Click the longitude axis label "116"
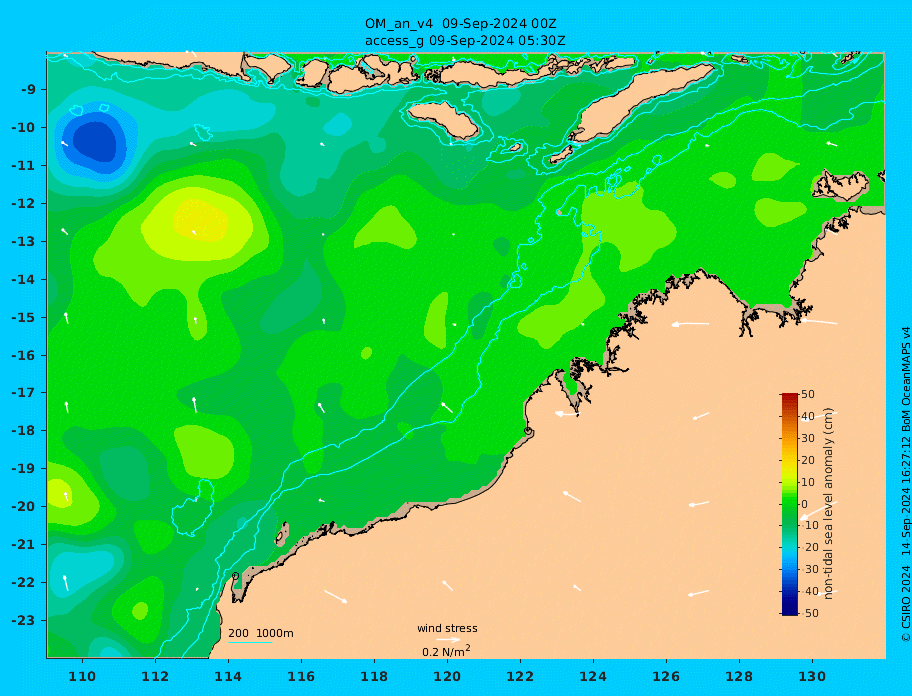The width and height of the screenshot is (912, 696). click(301, 676)
